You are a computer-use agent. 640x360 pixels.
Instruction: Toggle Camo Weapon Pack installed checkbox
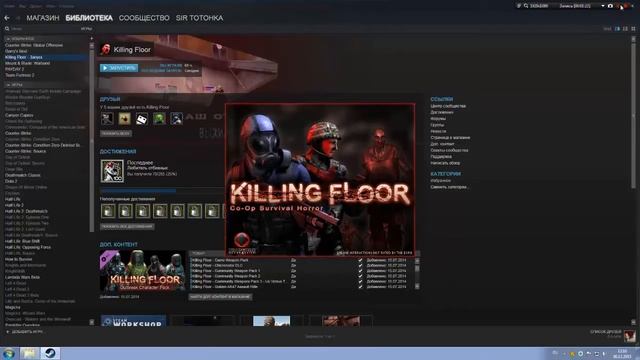[x=360, y=260]
